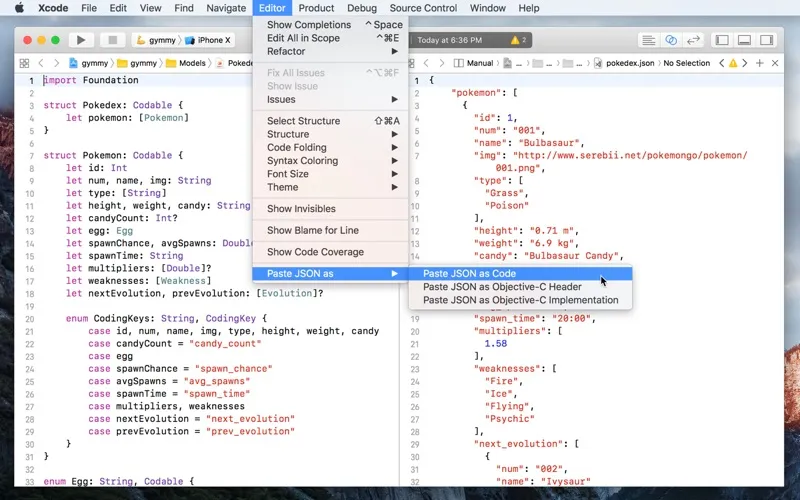Screen dimensions: 800x500
Task: Go forward in assistant editor history
Action: [x=442, y=63]
